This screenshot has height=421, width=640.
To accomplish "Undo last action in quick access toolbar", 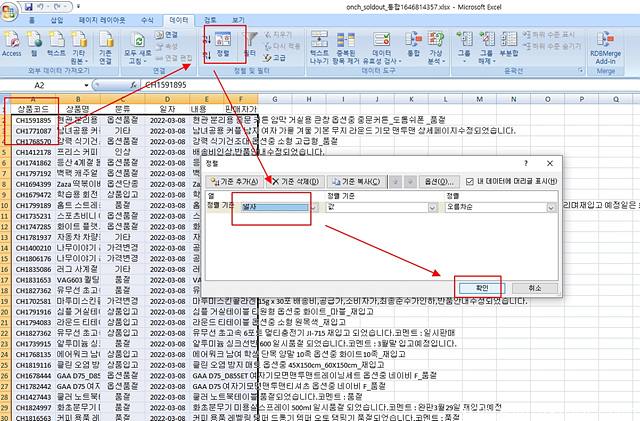I will (x=40, y=7).
